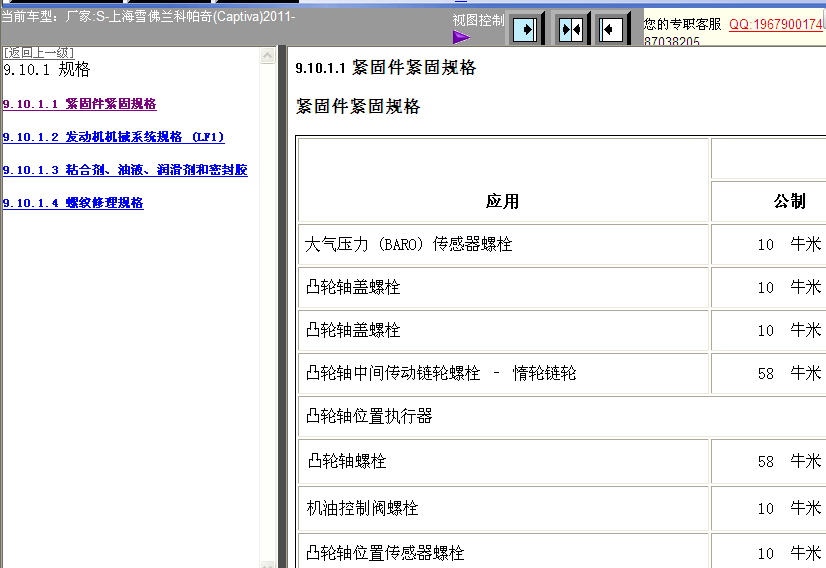The image size is (826, 568).
Task: Select 凸轮轴位置传感器螺栓 row
Action: (504, 552)
